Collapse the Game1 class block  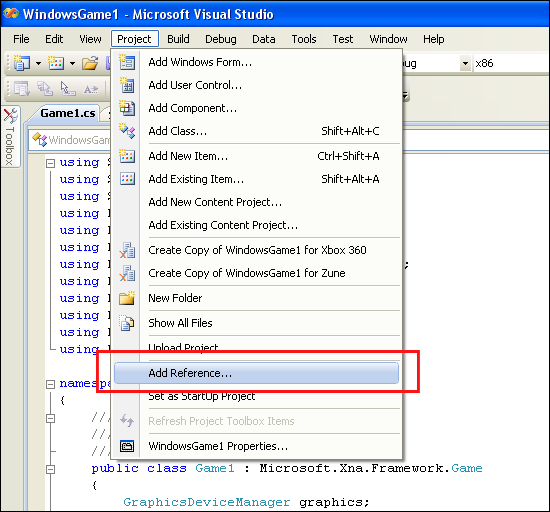51,469
